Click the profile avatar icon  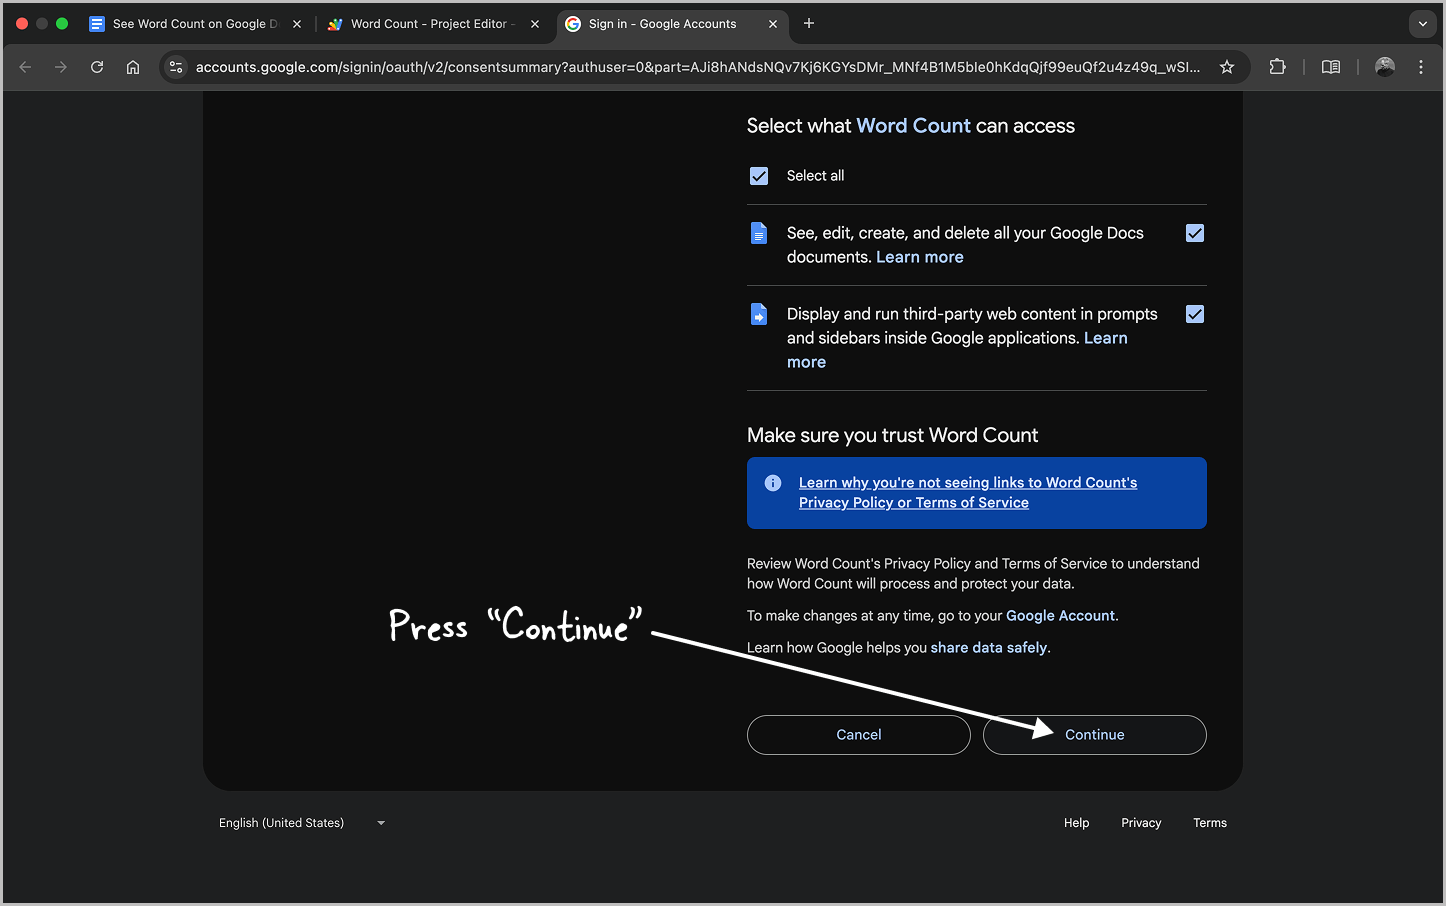pos(1384,67)
